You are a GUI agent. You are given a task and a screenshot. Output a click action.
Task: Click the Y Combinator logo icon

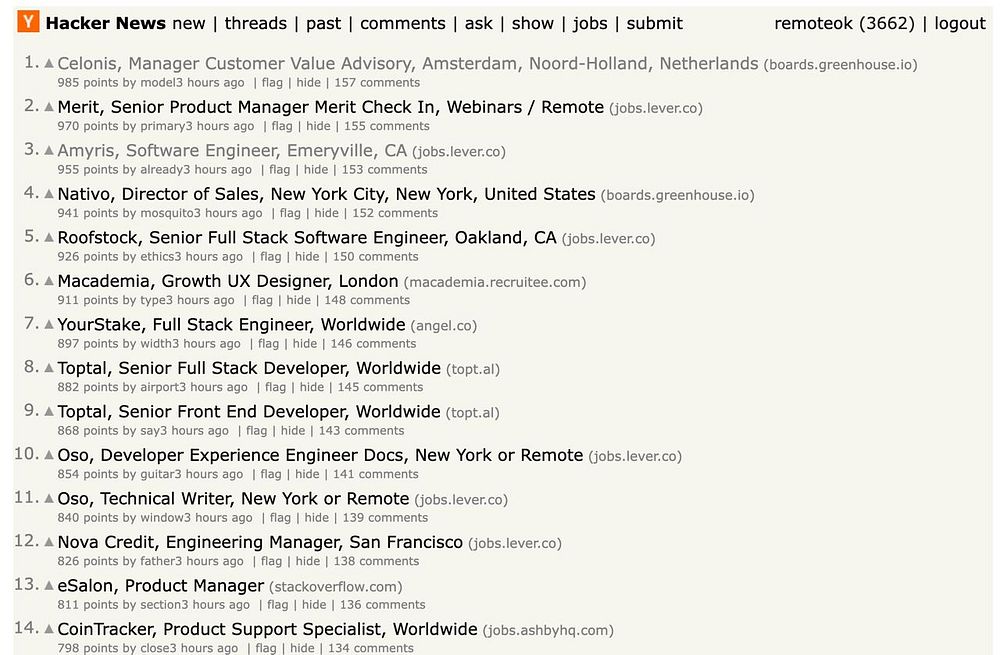point(29,22)
